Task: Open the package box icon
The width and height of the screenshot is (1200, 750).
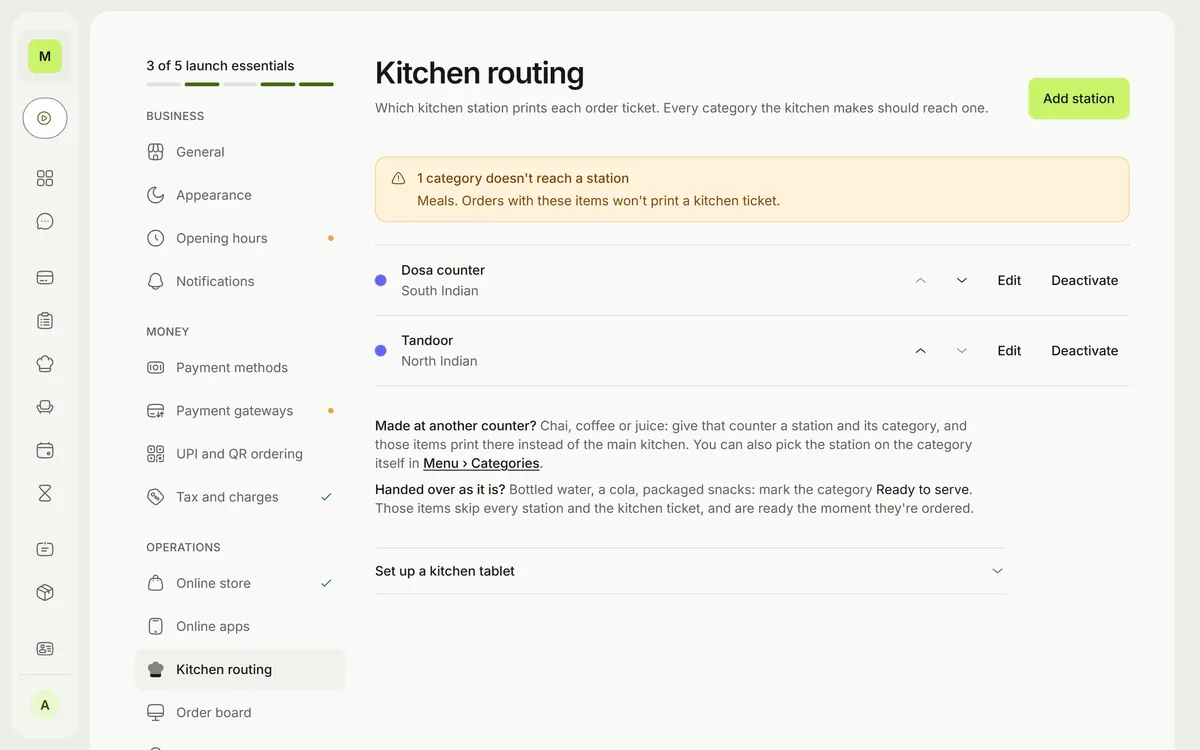Action: (x=45, y=592)
